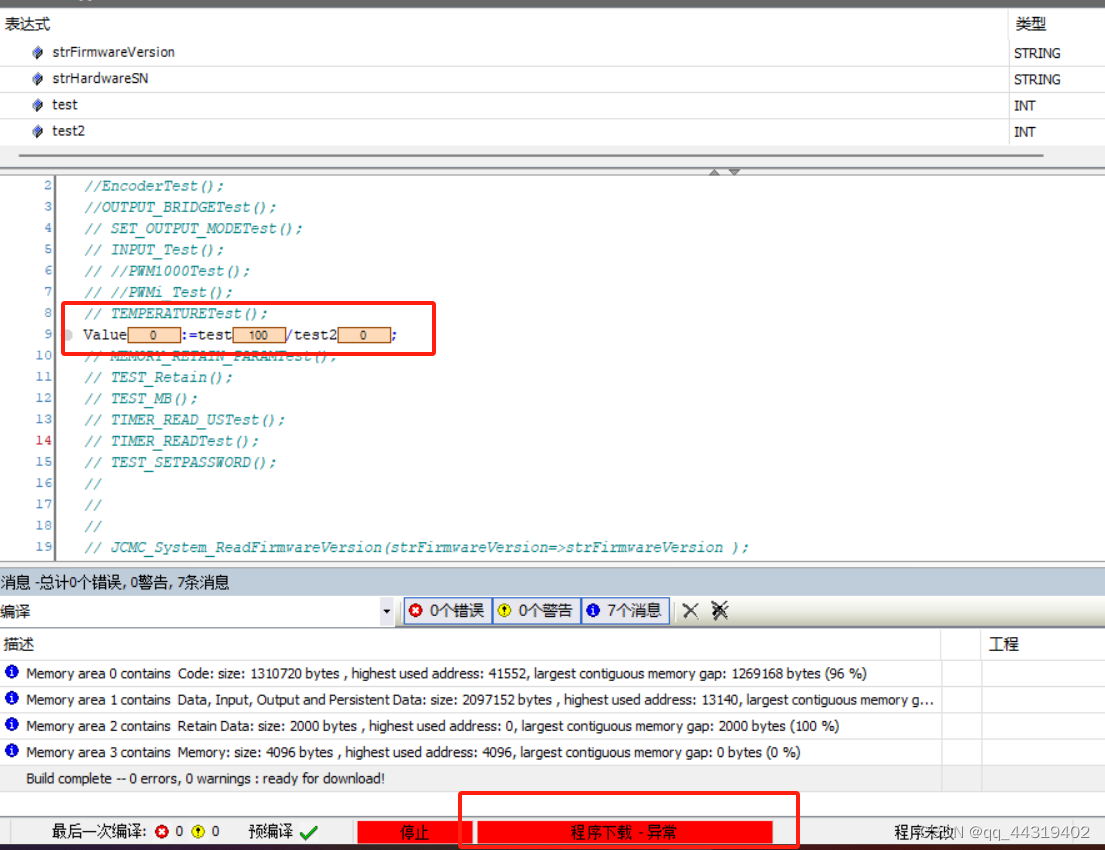Click the 程序未改 status text
1105x850 pixels.
point(923,832)
